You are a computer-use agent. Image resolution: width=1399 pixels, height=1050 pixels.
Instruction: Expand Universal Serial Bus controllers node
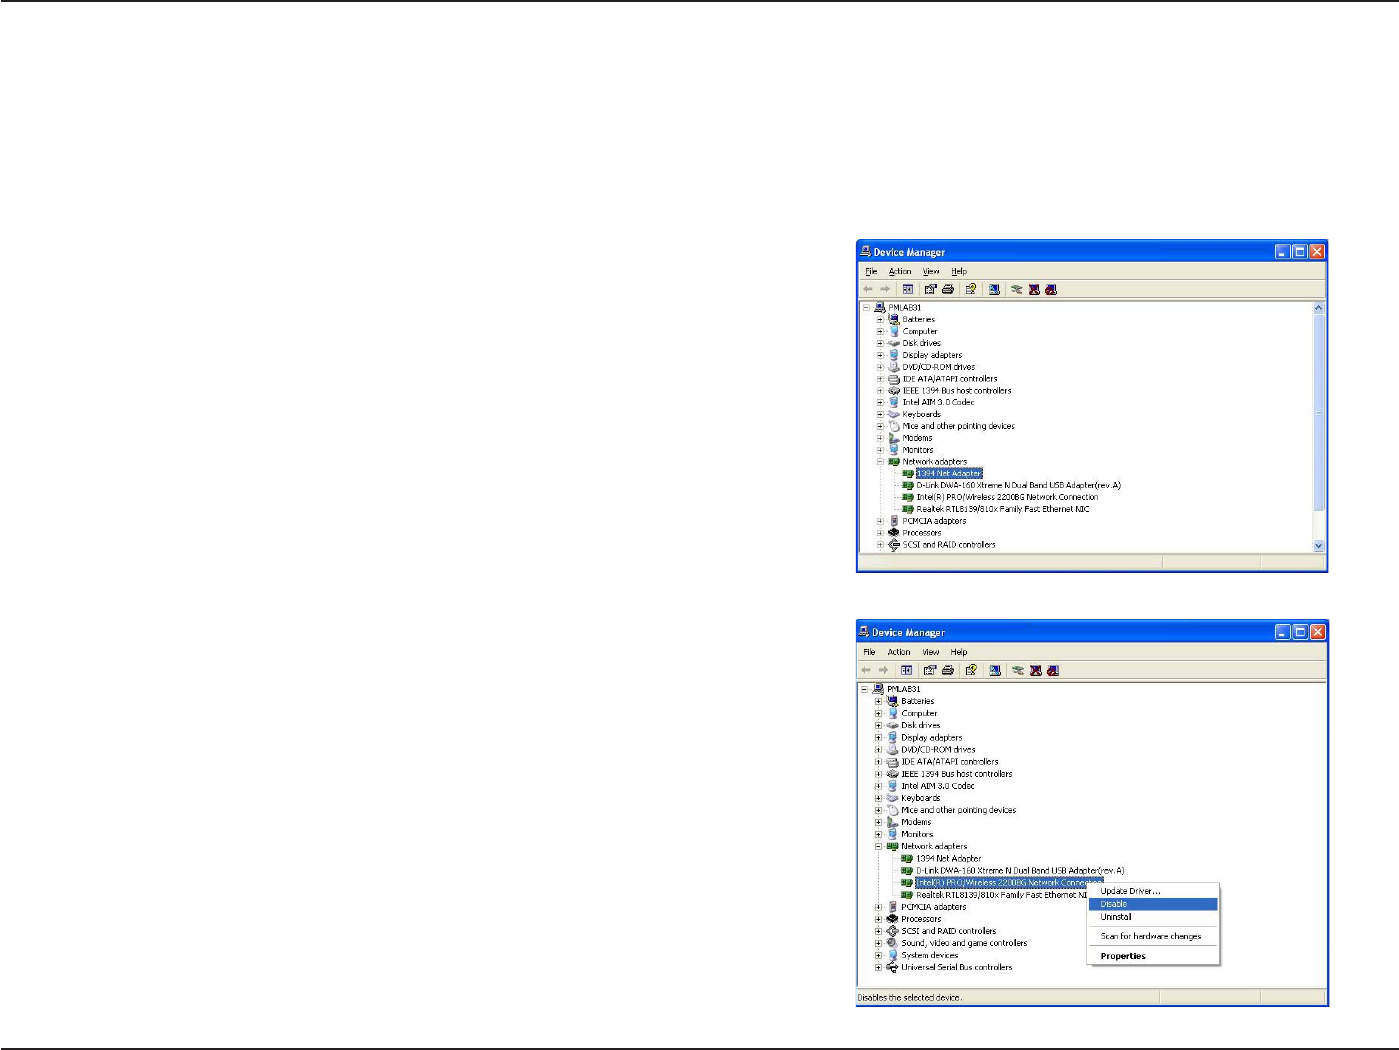coord(879,967)
